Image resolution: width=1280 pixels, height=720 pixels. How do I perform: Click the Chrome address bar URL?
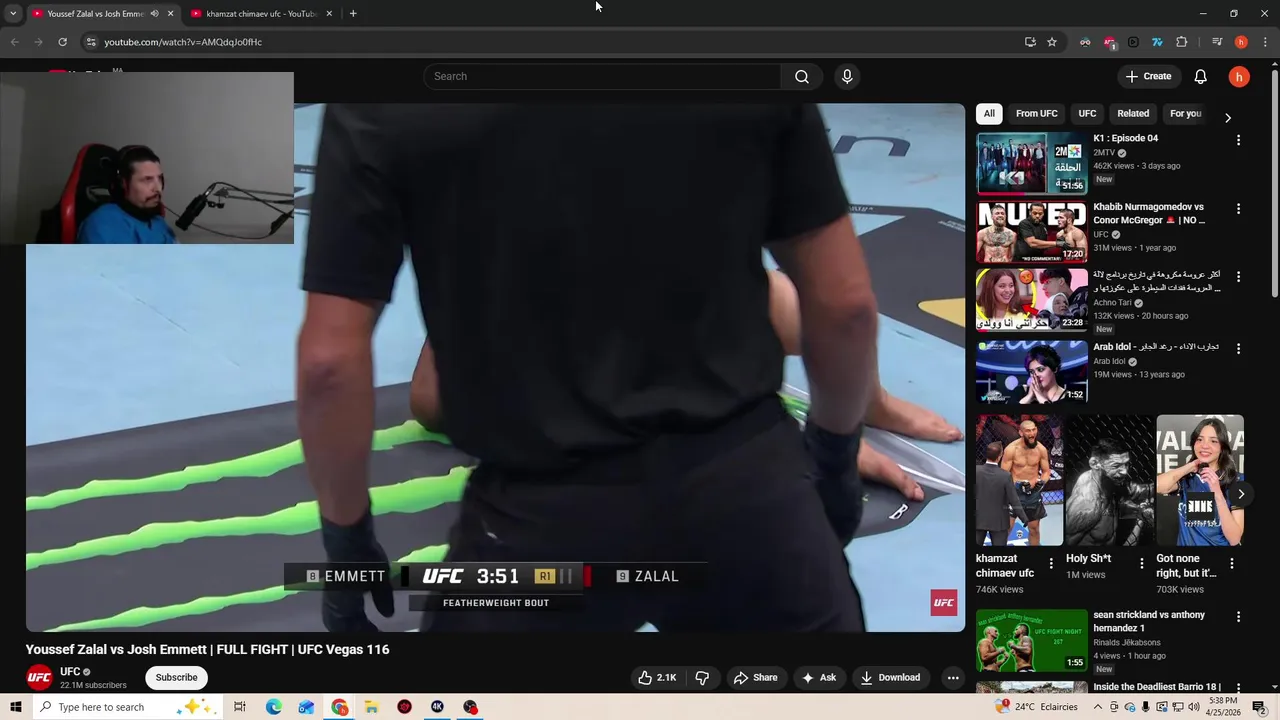coord(183,42)
